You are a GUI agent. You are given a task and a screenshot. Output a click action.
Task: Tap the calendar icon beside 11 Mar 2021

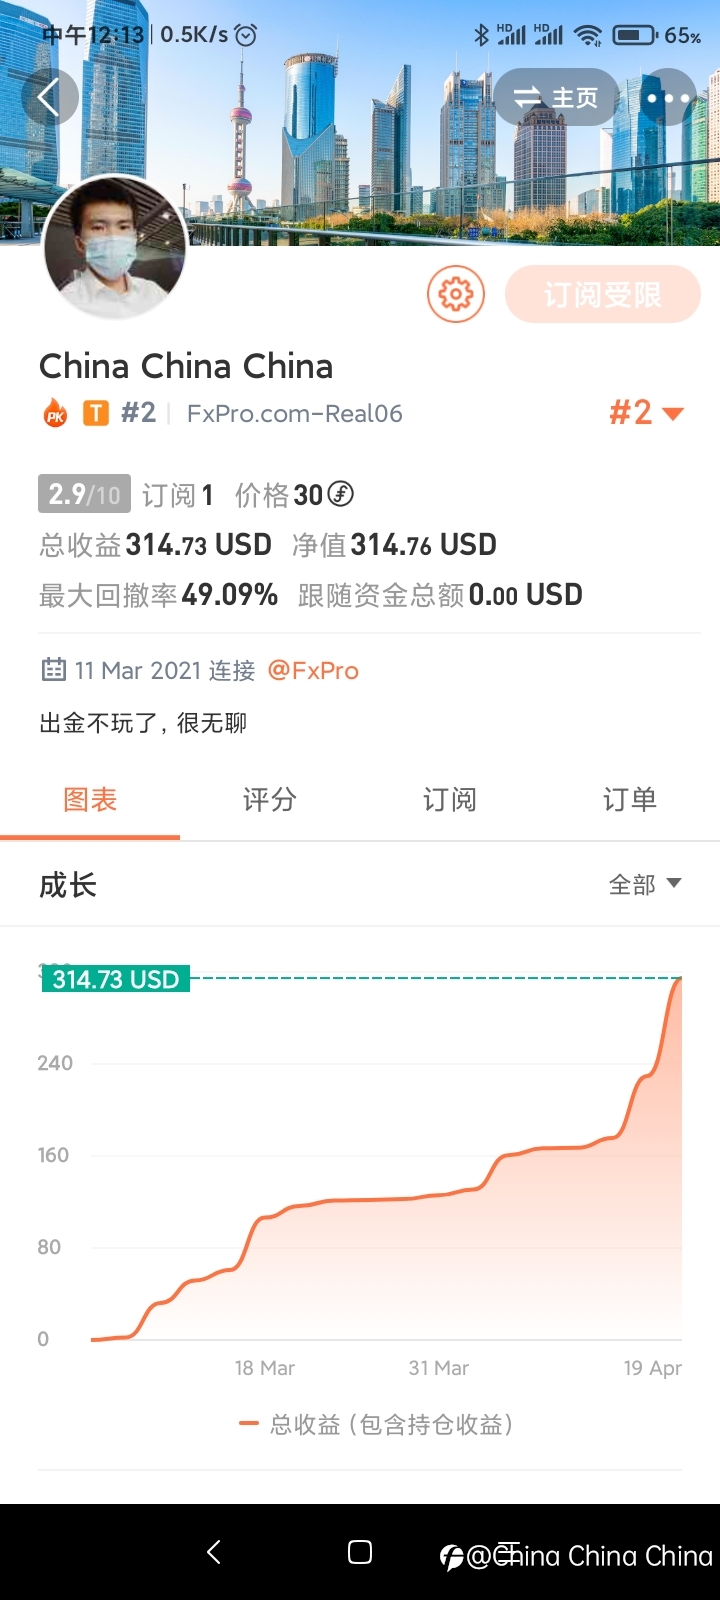click(x=54, y=670)
